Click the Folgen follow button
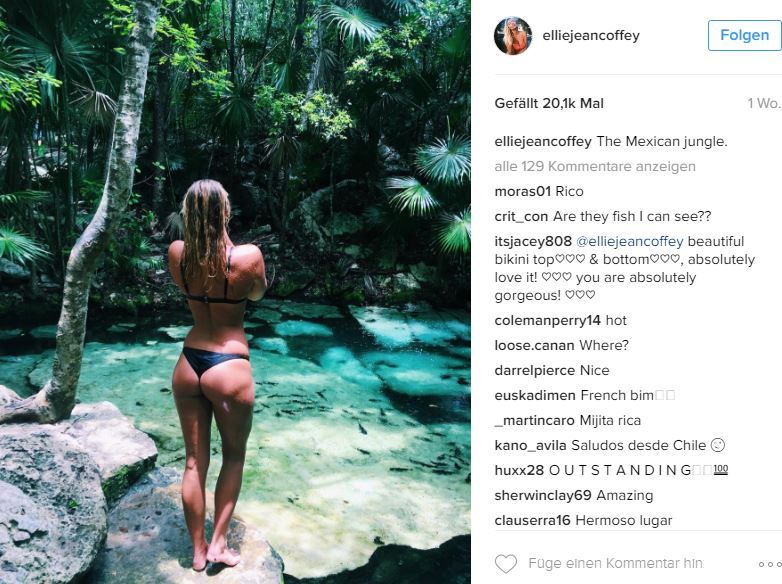Image resolution: width=782 pixels, height=584 pixels. pyautogui.click(x=745, y=35)
